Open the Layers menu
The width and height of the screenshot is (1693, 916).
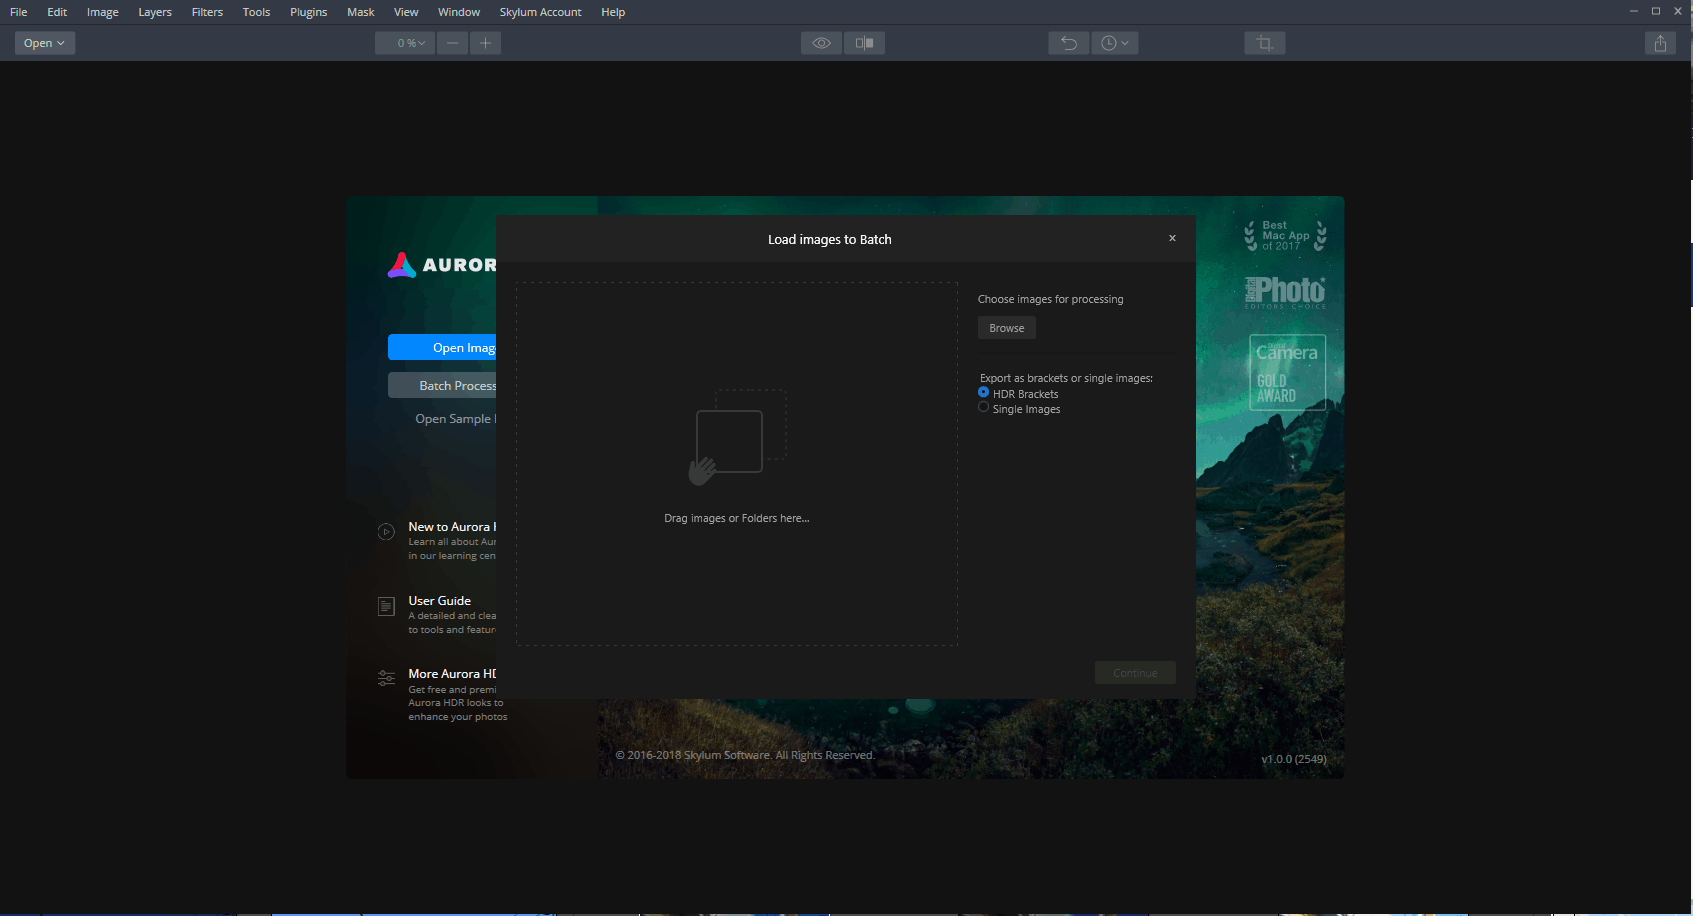[155, 12]
